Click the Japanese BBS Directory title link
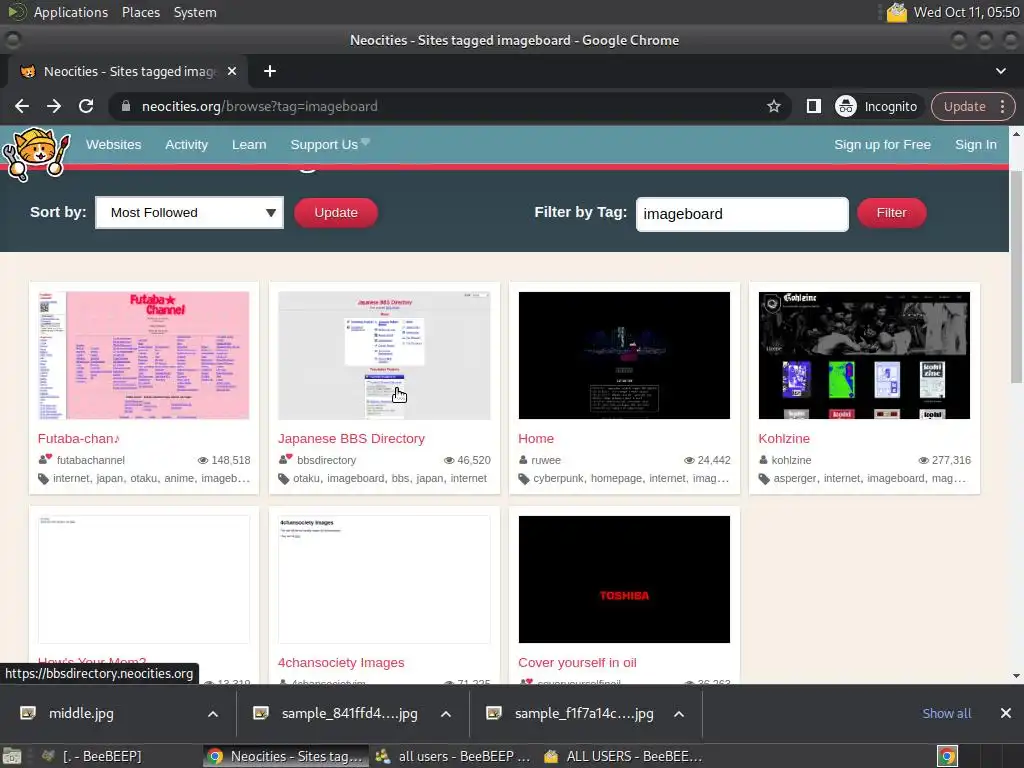Viewport: 1024px width, 768px height. (x=351, y=439)
